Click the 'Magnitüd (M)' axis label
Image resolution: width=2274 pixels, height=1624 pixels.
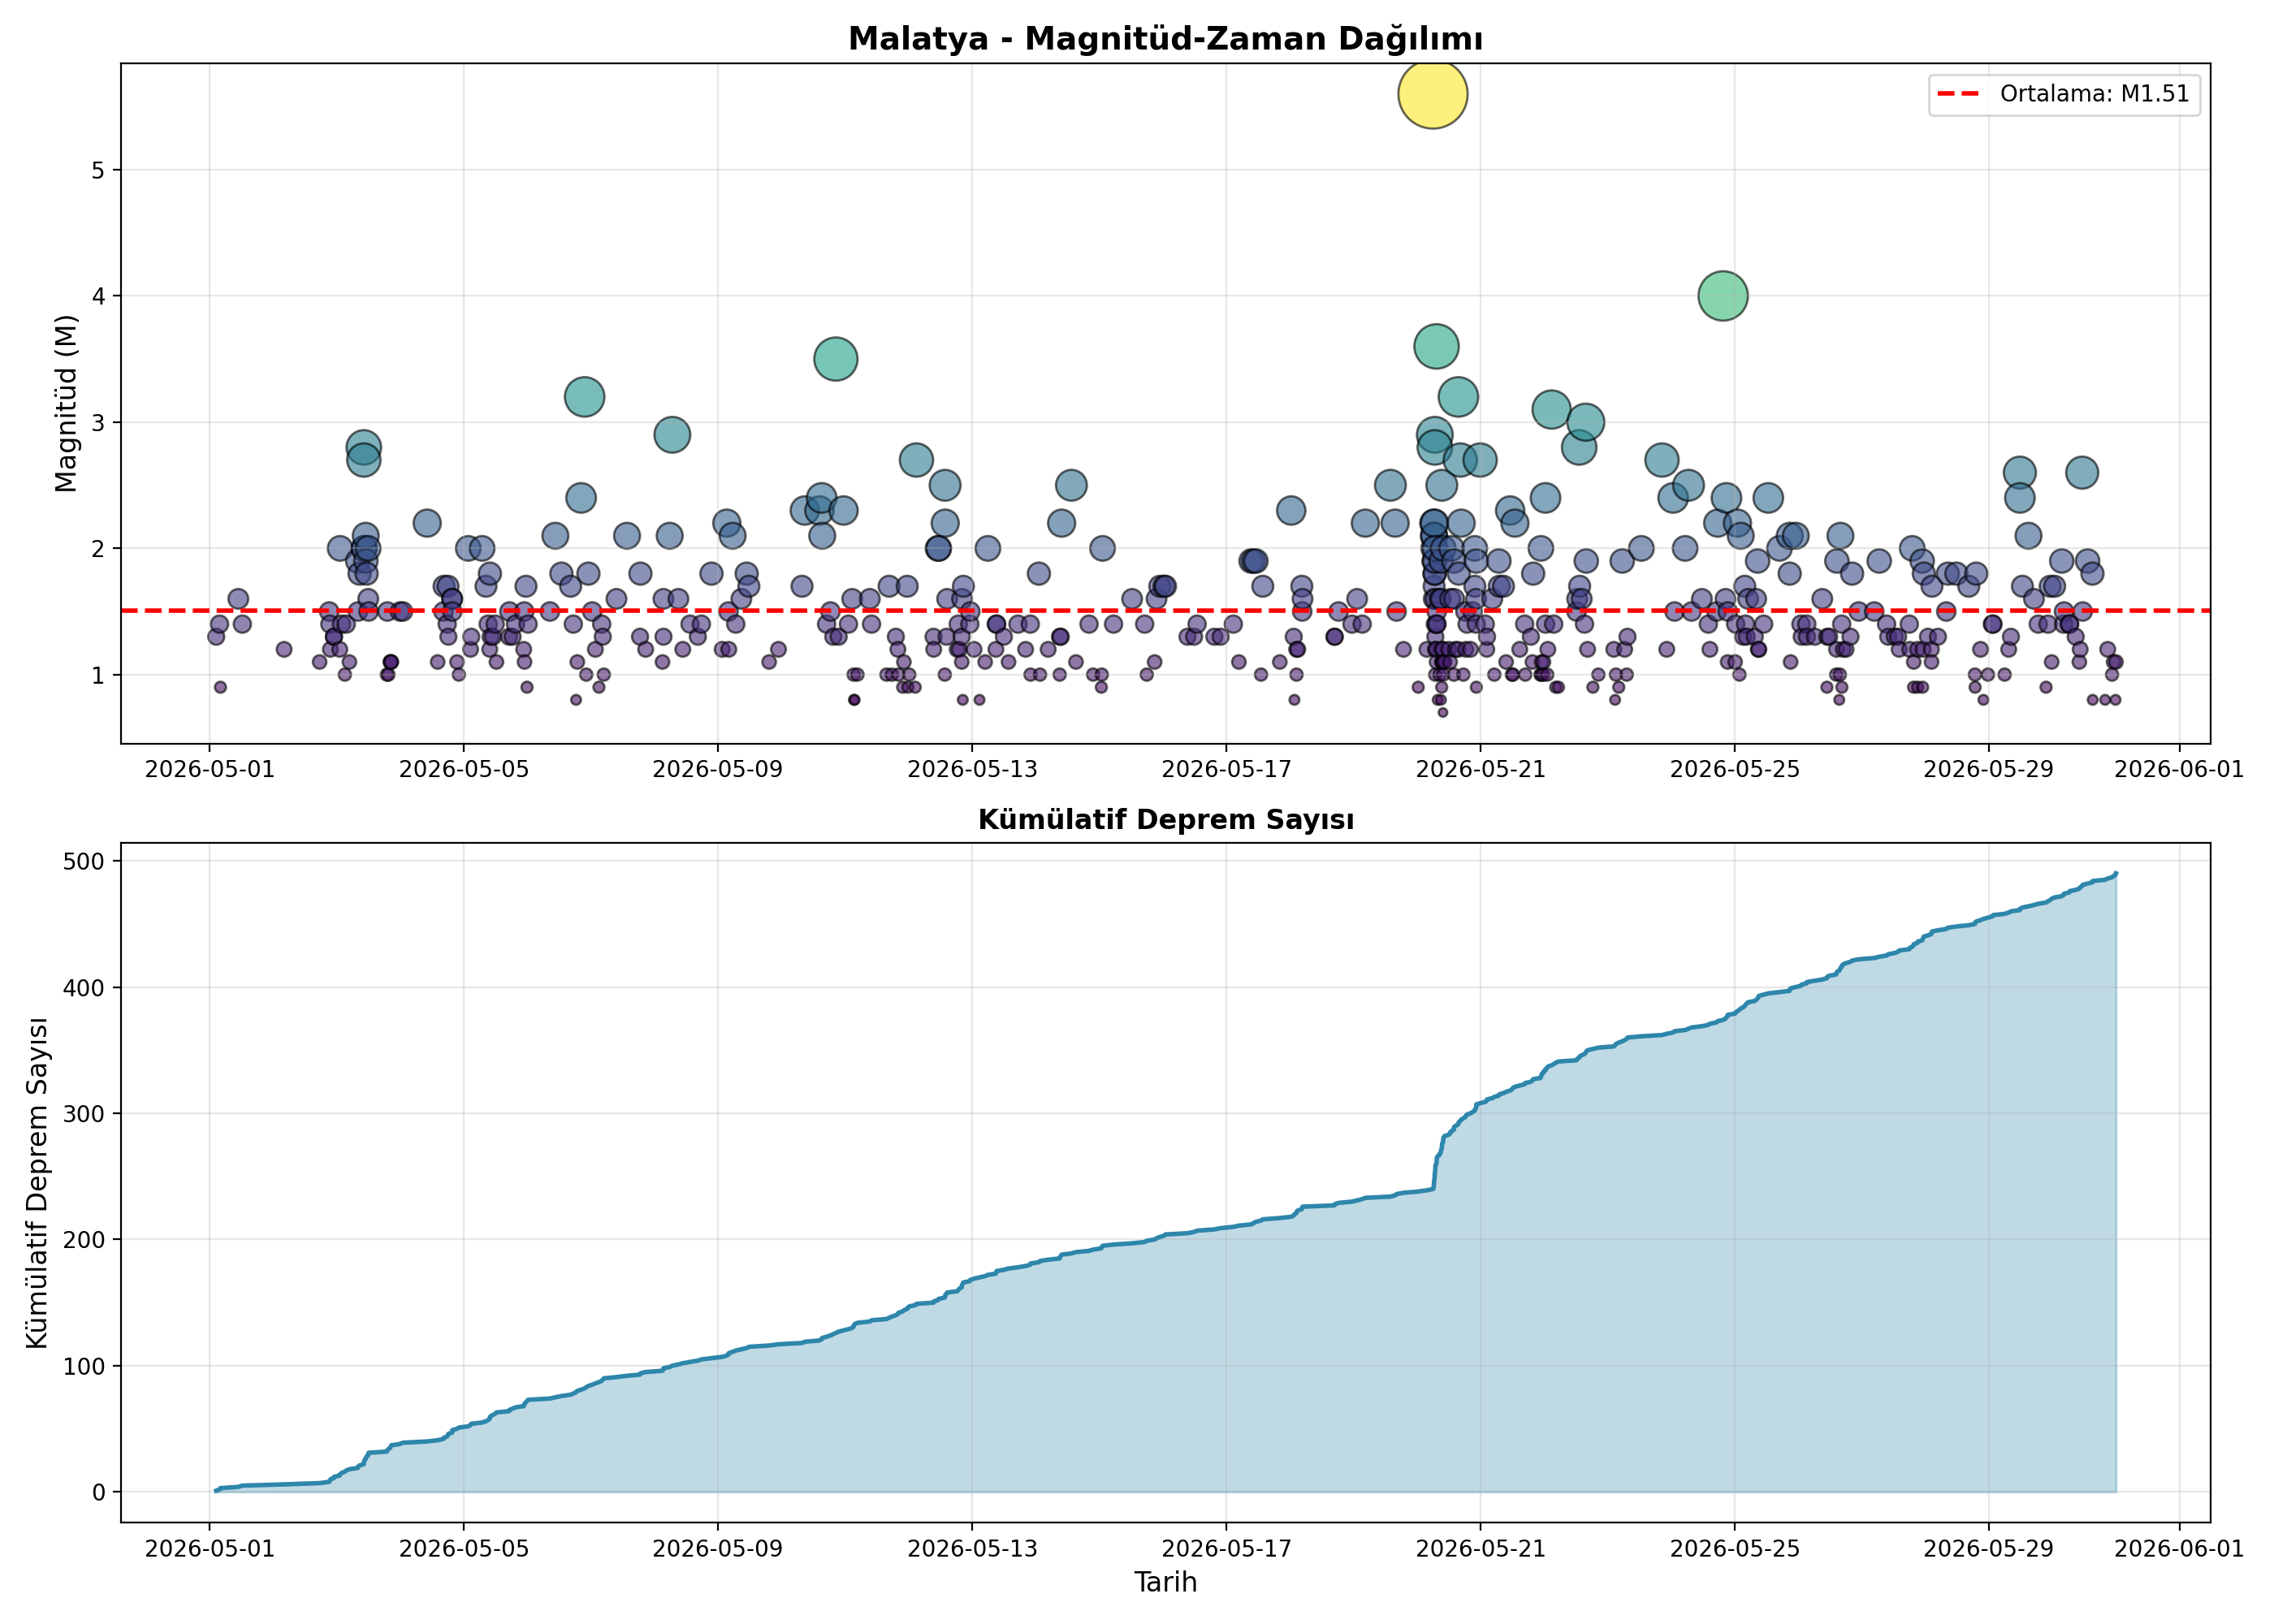coord(66,403)
